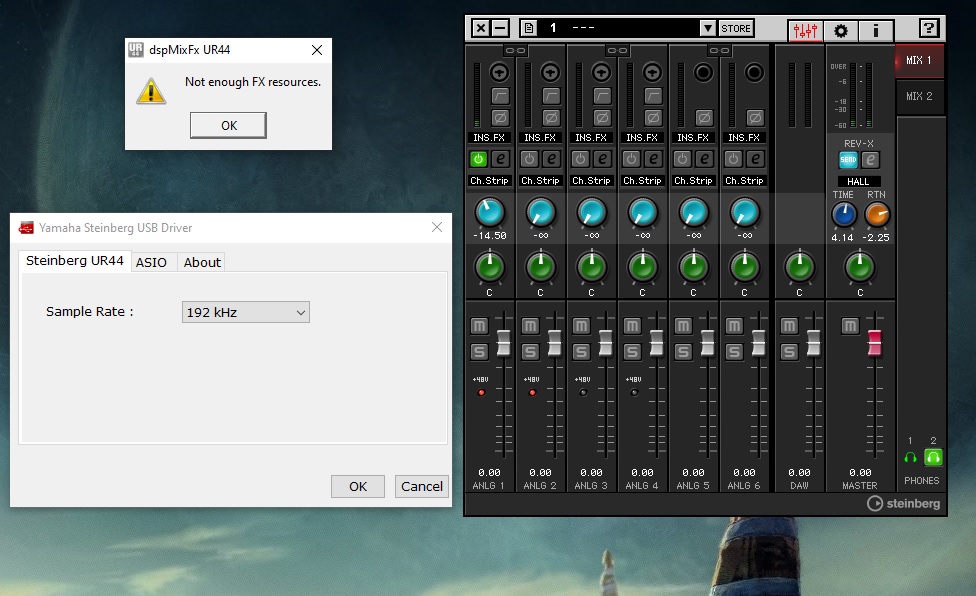Select PHONES 1 headphone icon

point(910,458)
